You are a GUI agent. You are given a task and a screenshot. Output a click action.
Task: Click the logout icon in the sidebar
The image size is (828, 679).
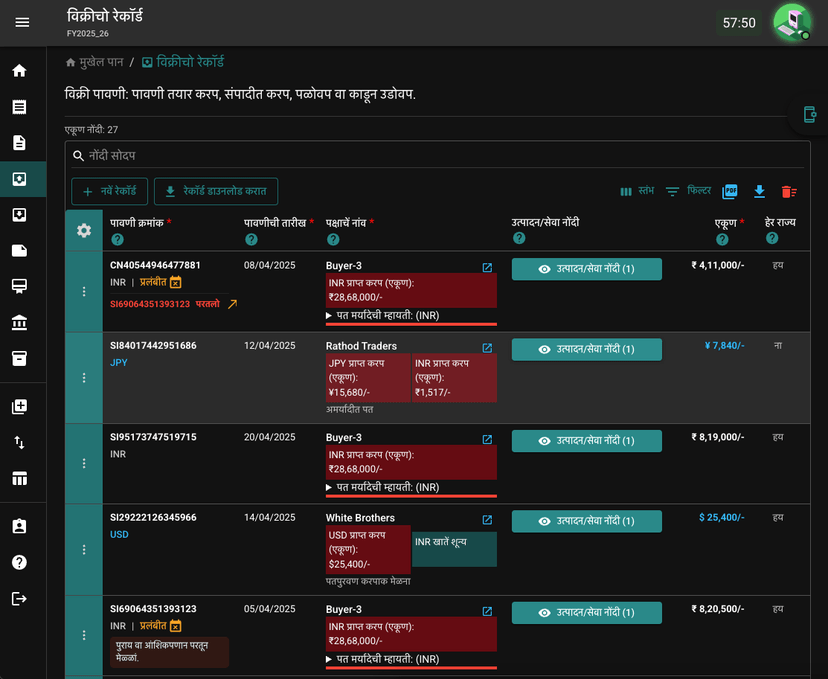[x=20, y=599]
